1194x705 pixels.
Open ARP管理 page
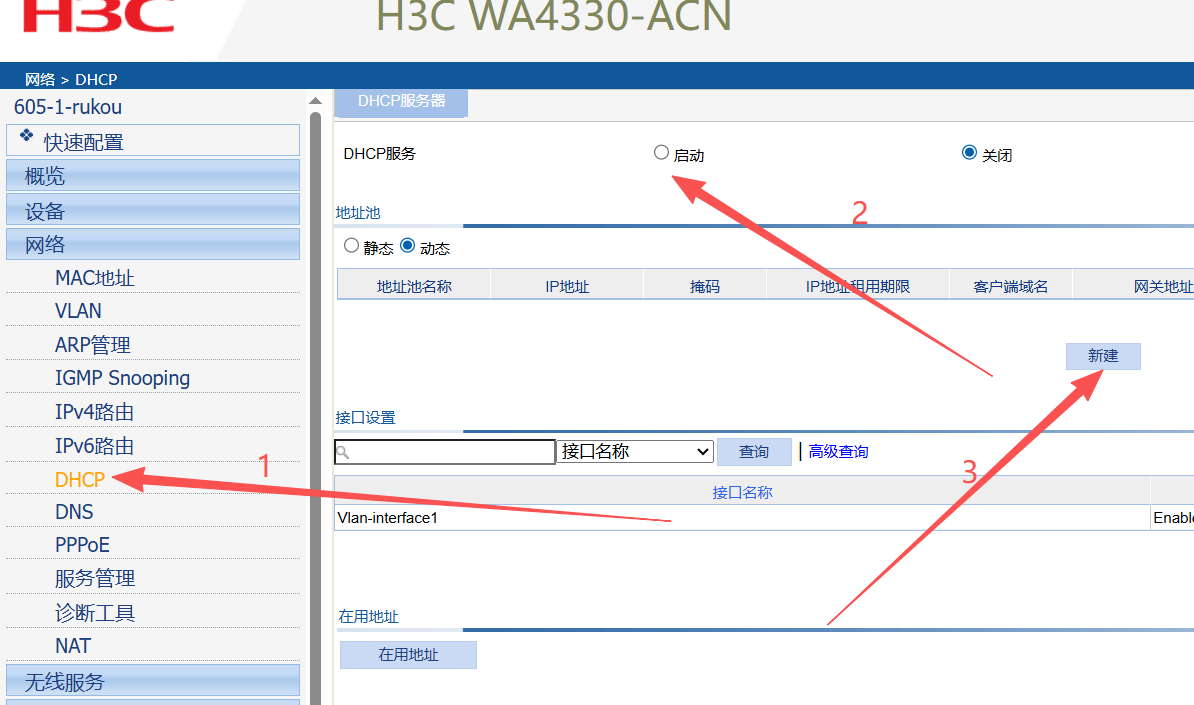pyautogui.click(x=93, y=345)
